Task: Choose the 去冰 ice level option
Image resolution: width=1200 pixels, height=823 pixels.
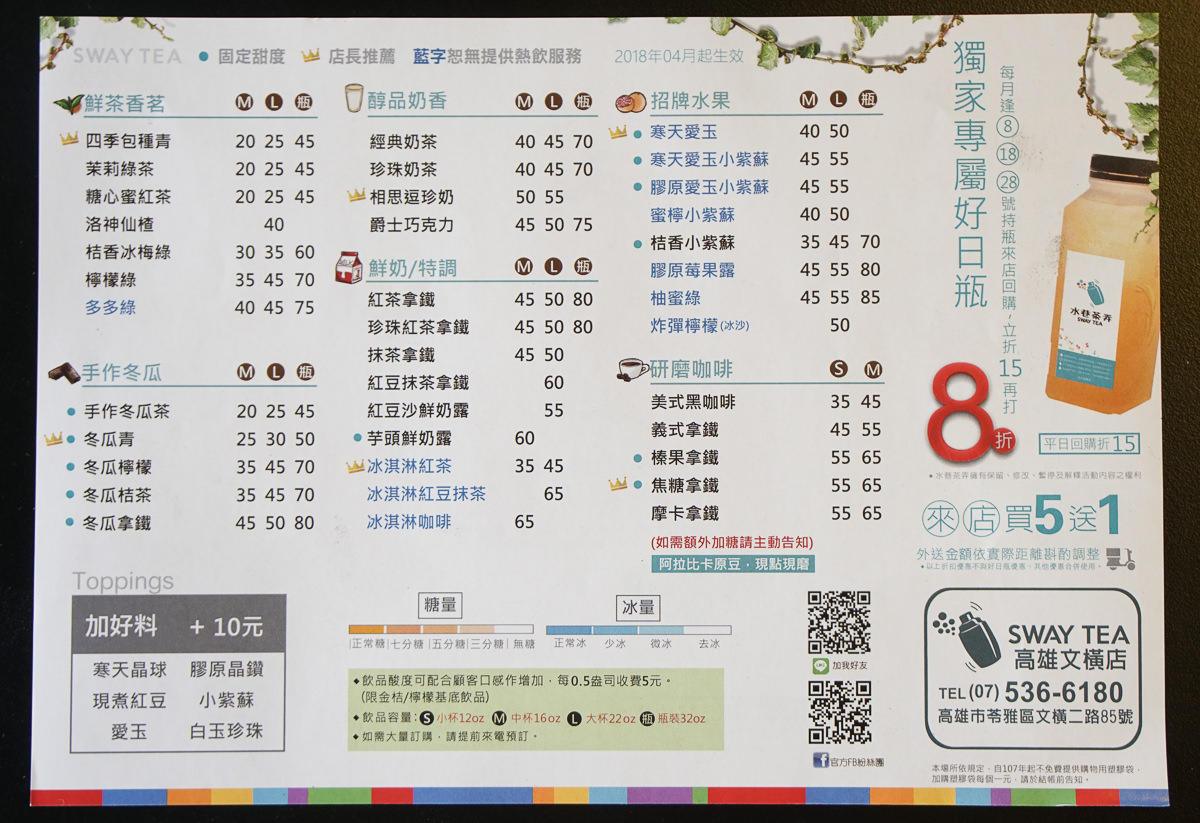Action: [711, 642]
